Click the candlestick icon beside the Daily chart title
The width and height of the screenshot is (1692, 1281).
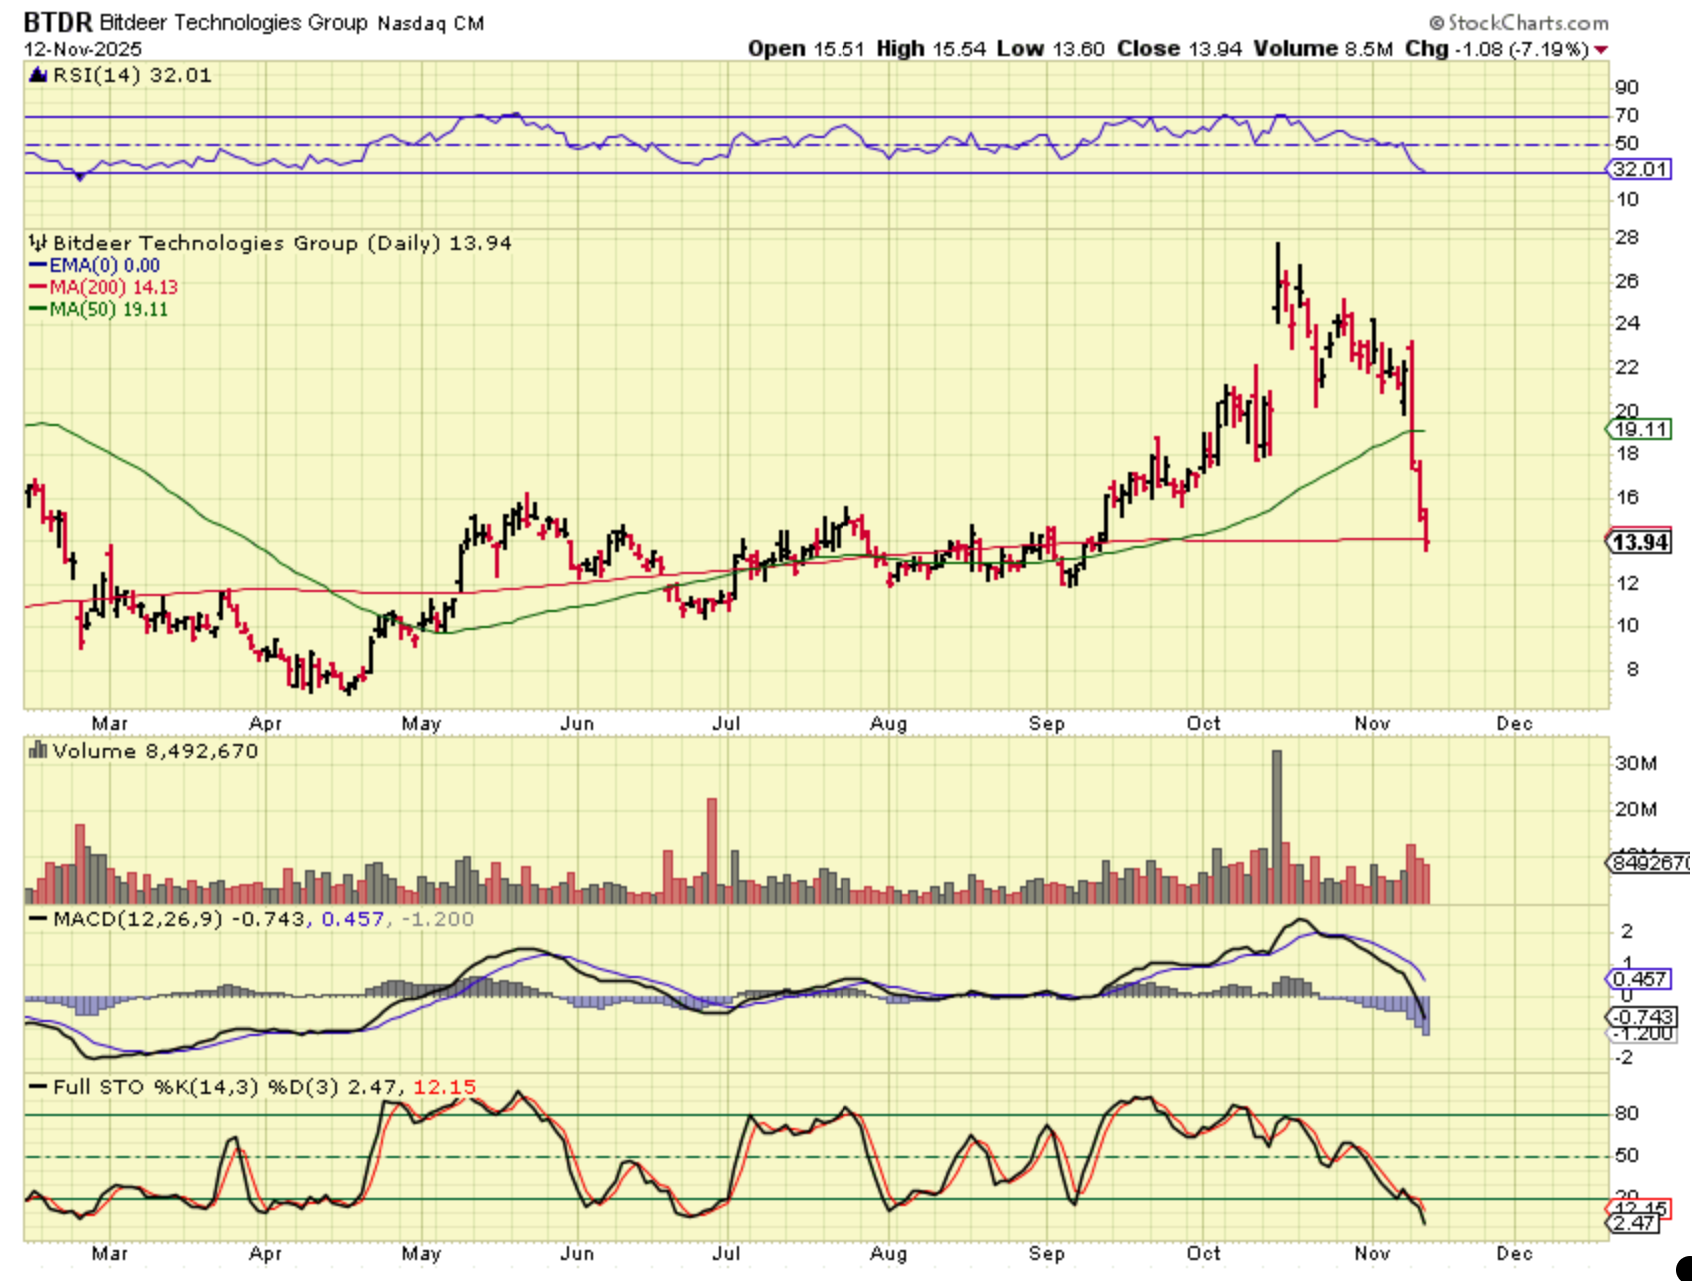click(x=38, y=243)
